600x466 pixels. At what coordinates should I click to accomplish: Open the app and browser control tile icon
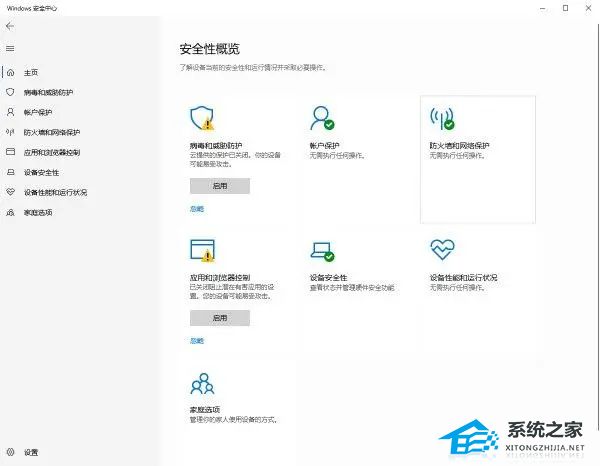202,251
